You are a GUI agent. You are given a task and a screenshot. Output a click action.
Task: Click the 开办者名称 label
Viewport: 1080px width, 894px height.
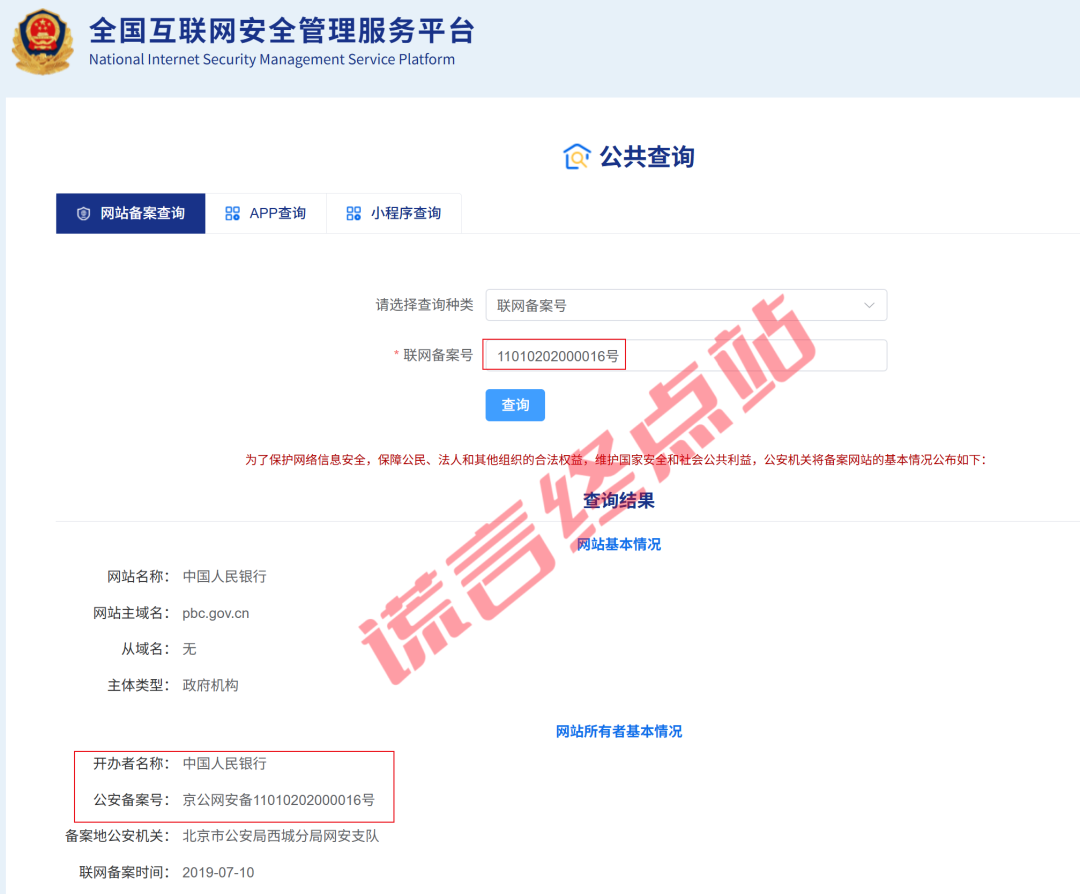pos(131,764)
